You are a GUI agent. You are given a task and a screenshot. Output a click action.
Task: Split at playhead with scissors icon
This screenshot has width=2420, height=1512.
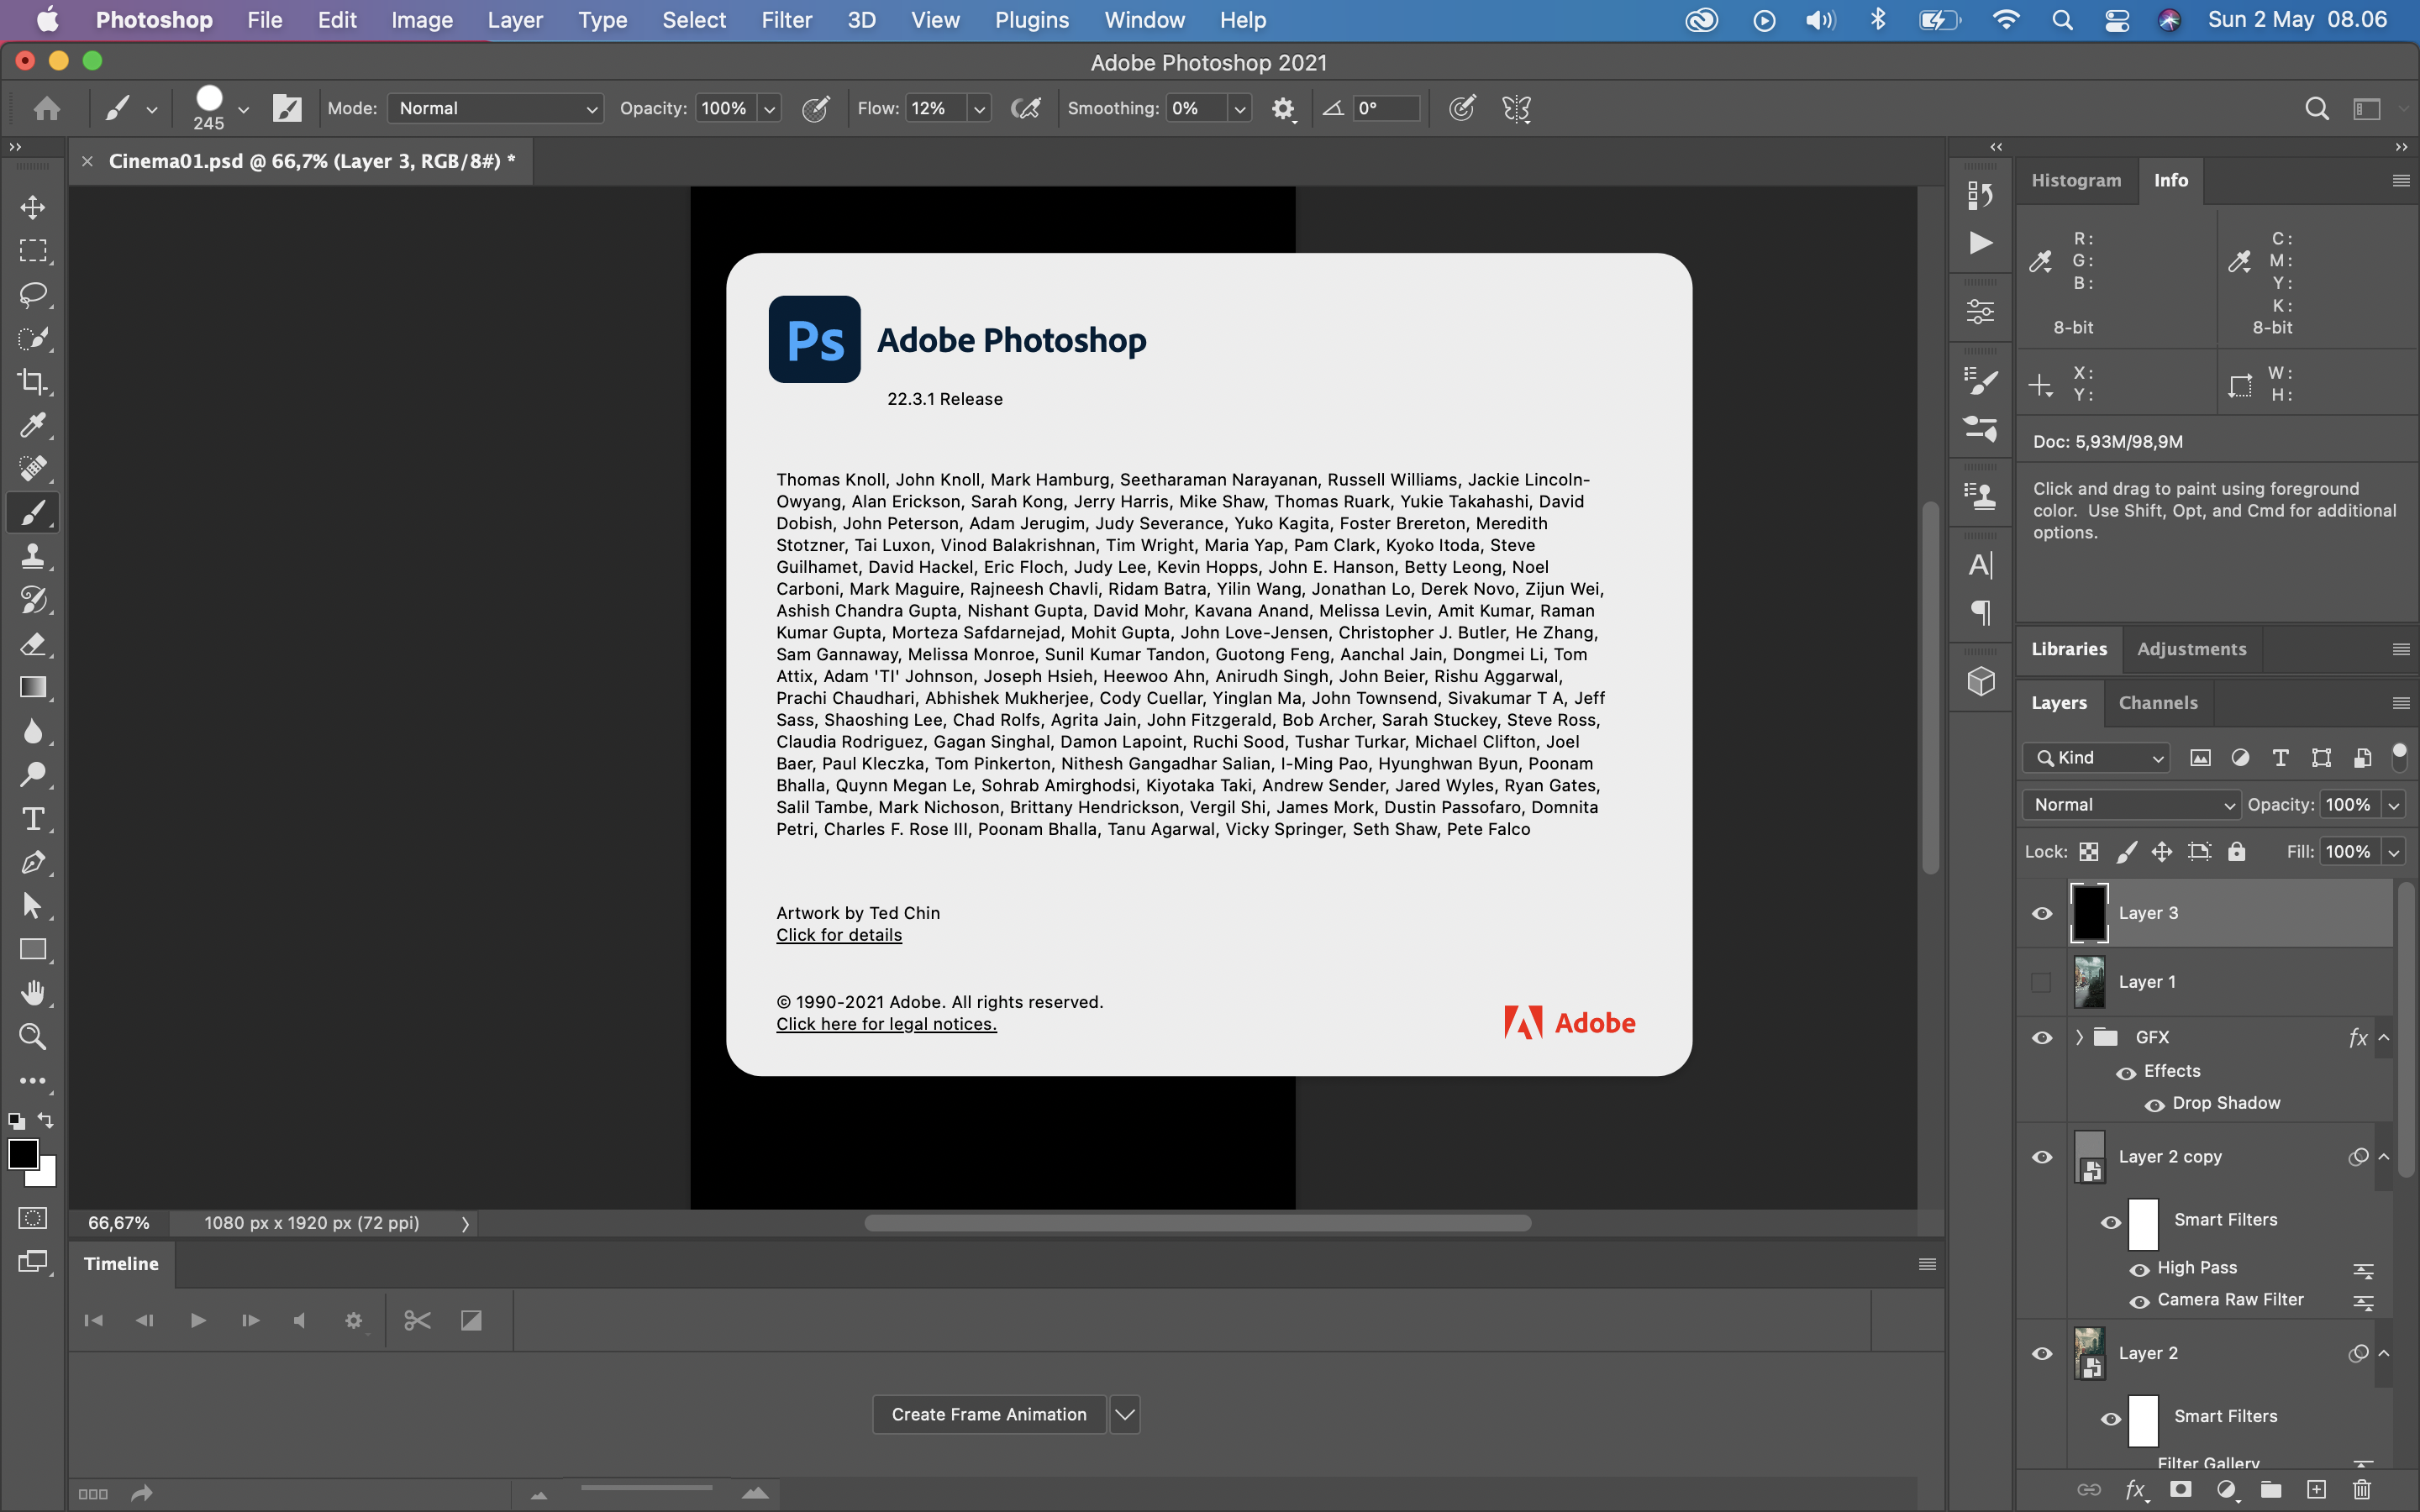click(417, 1320)
